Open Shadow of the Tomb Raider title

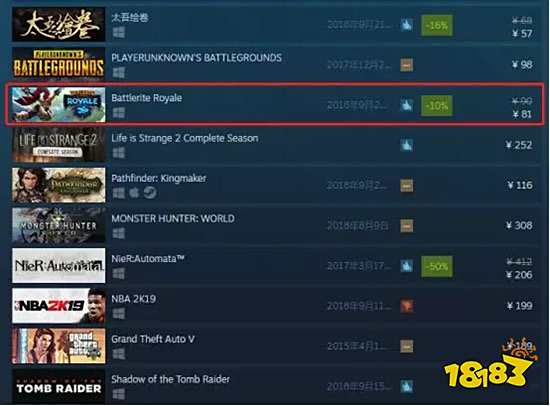pos(170,379)
